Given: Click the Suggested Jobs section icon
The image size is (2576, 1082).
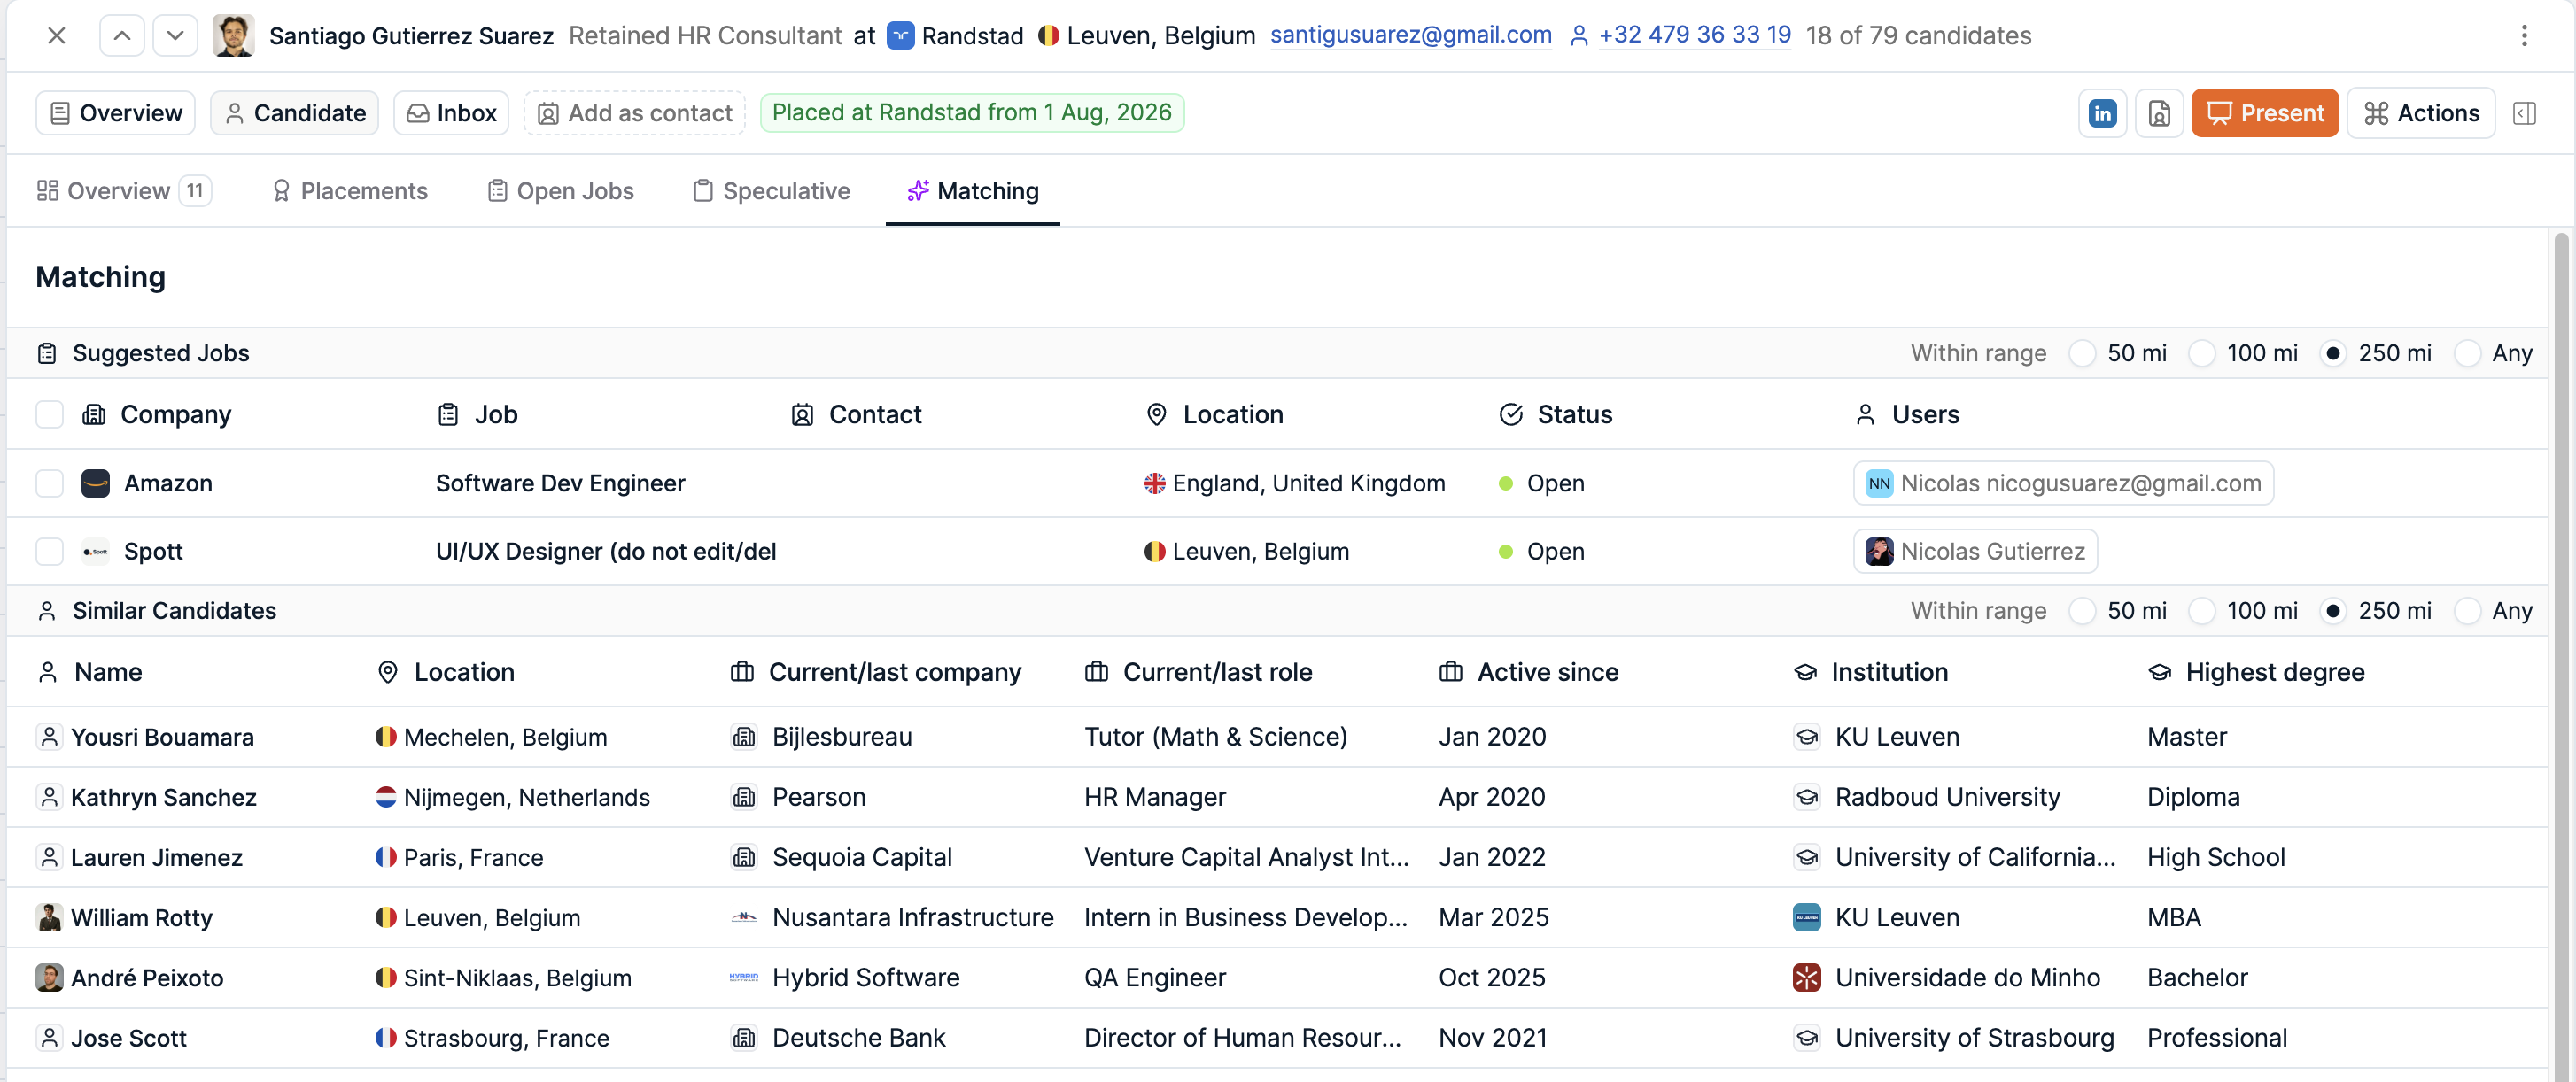Looking at the screenshot, I should click(47, 354).
